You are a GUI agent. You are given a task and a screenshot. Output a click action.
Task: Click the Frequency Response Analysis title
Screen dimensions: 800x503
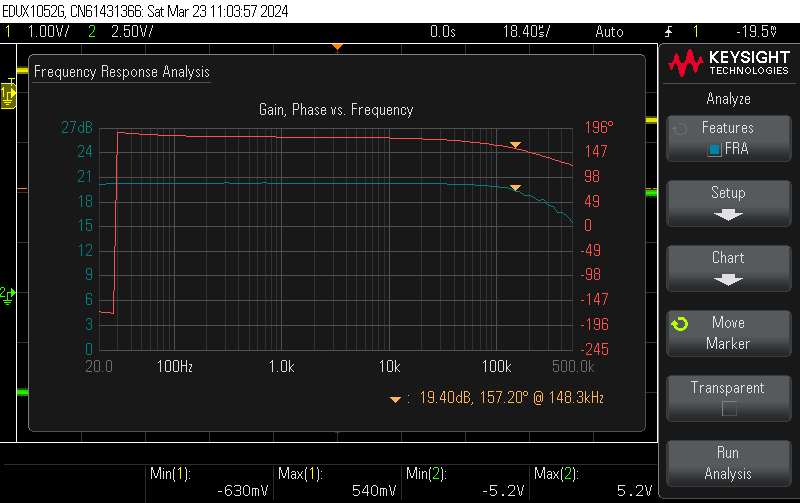click(121, 72)
